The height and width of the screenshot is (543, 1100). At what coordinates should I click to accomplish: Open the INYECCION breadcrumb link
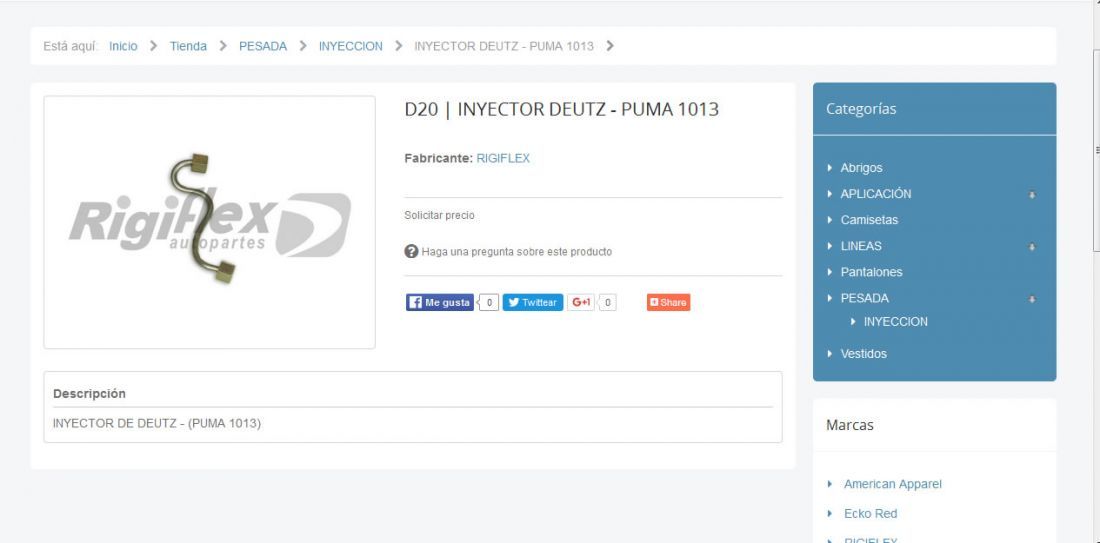(351, 46)
